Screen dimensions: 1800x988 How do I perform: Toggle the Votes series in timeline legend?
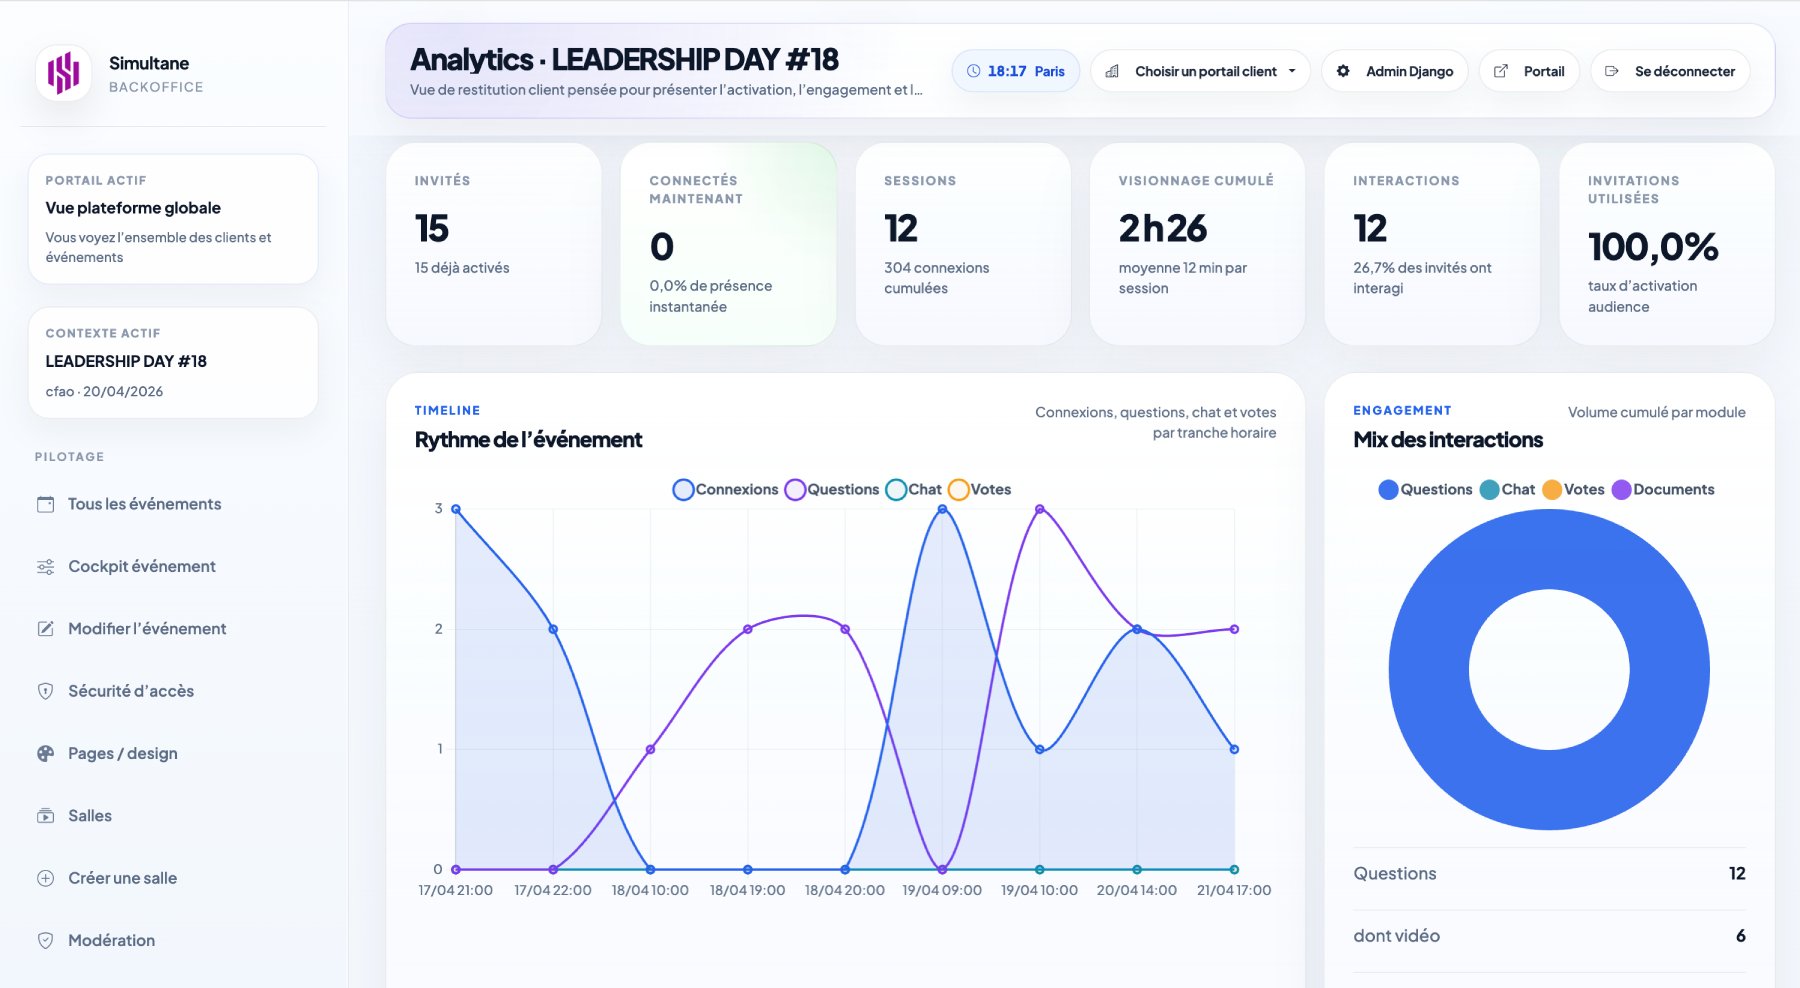(x=980, y=490)
